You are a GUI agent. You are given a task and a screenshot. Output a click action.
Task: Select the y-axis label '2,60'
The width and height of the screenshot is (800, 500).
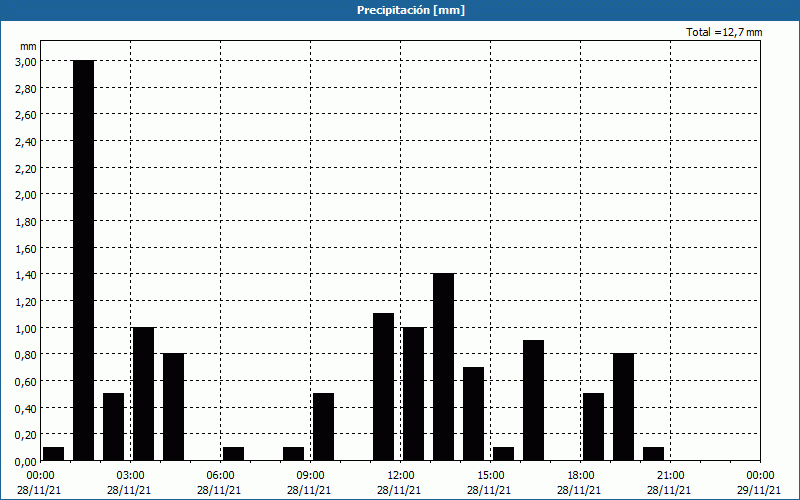[27, 115]
